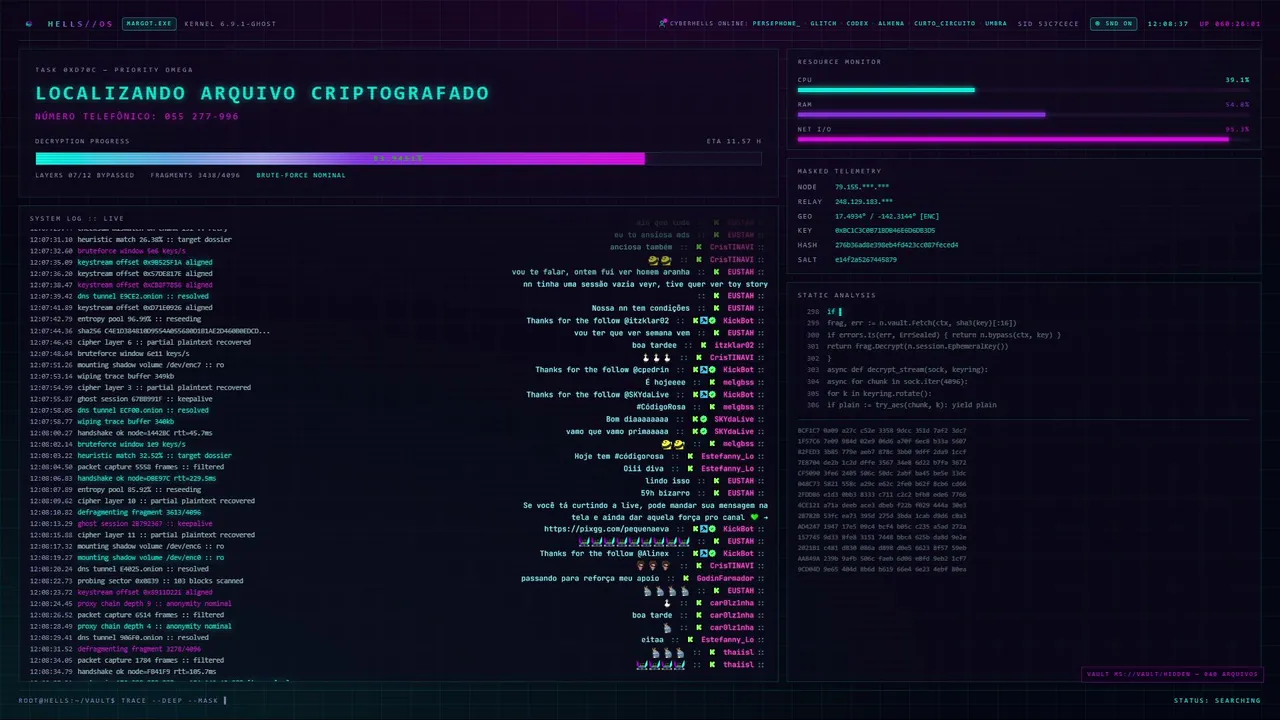Select CURTO_CIRCUITO in the online users list

click(944, 23)
